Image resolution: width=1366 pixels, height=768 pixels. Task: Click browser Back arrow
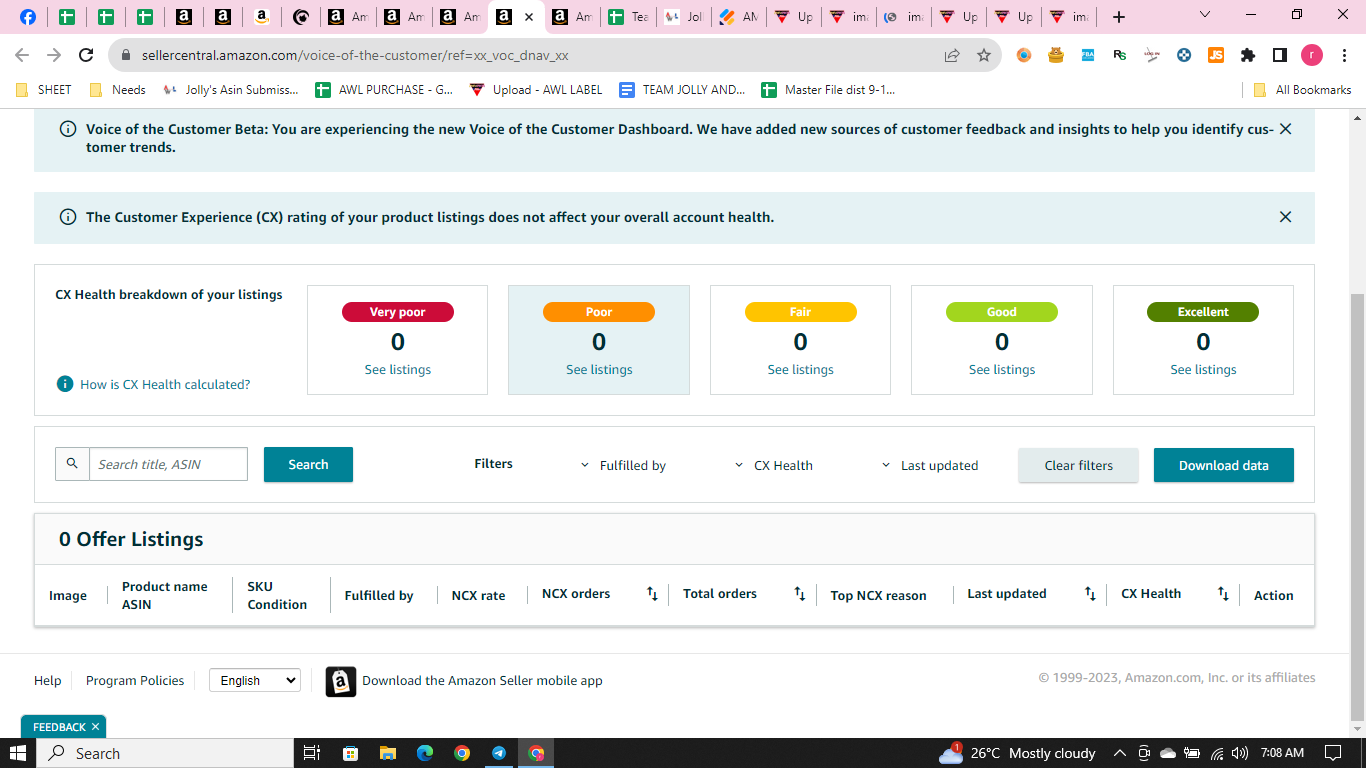[22, 55]
